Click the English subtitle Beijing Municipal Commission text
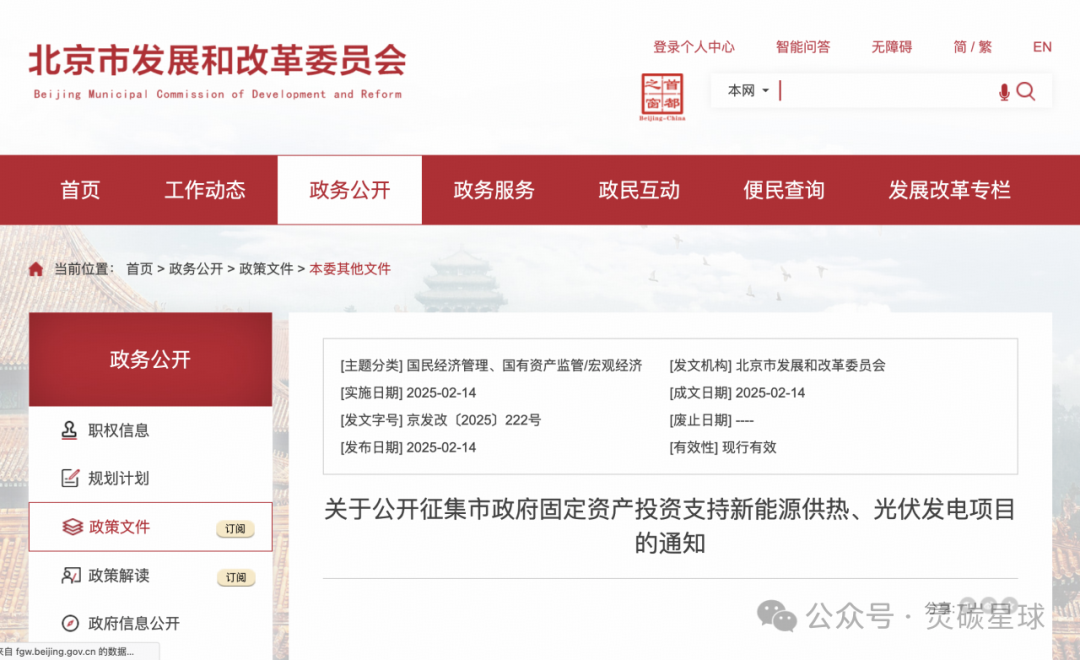Screen dimensions: 1080x660 click(x=218, y=94)
